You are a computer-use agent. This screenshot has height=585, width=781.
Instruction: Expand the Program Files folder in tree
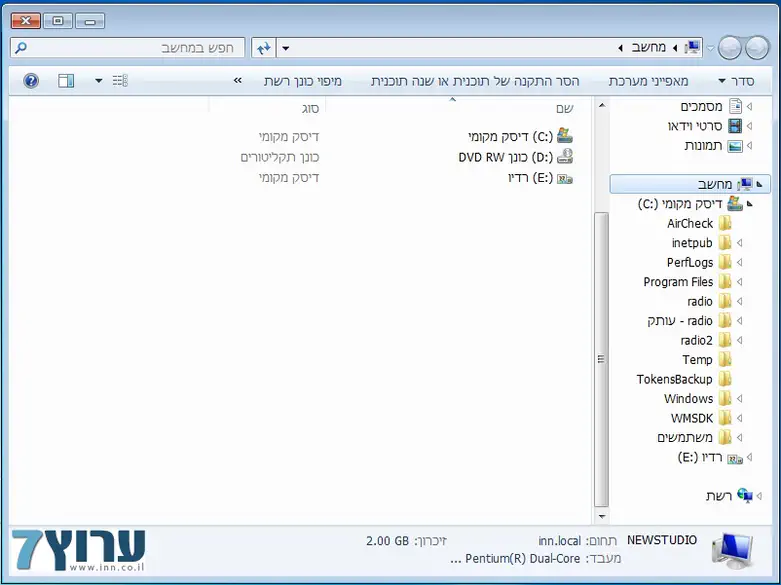(739, 282)
